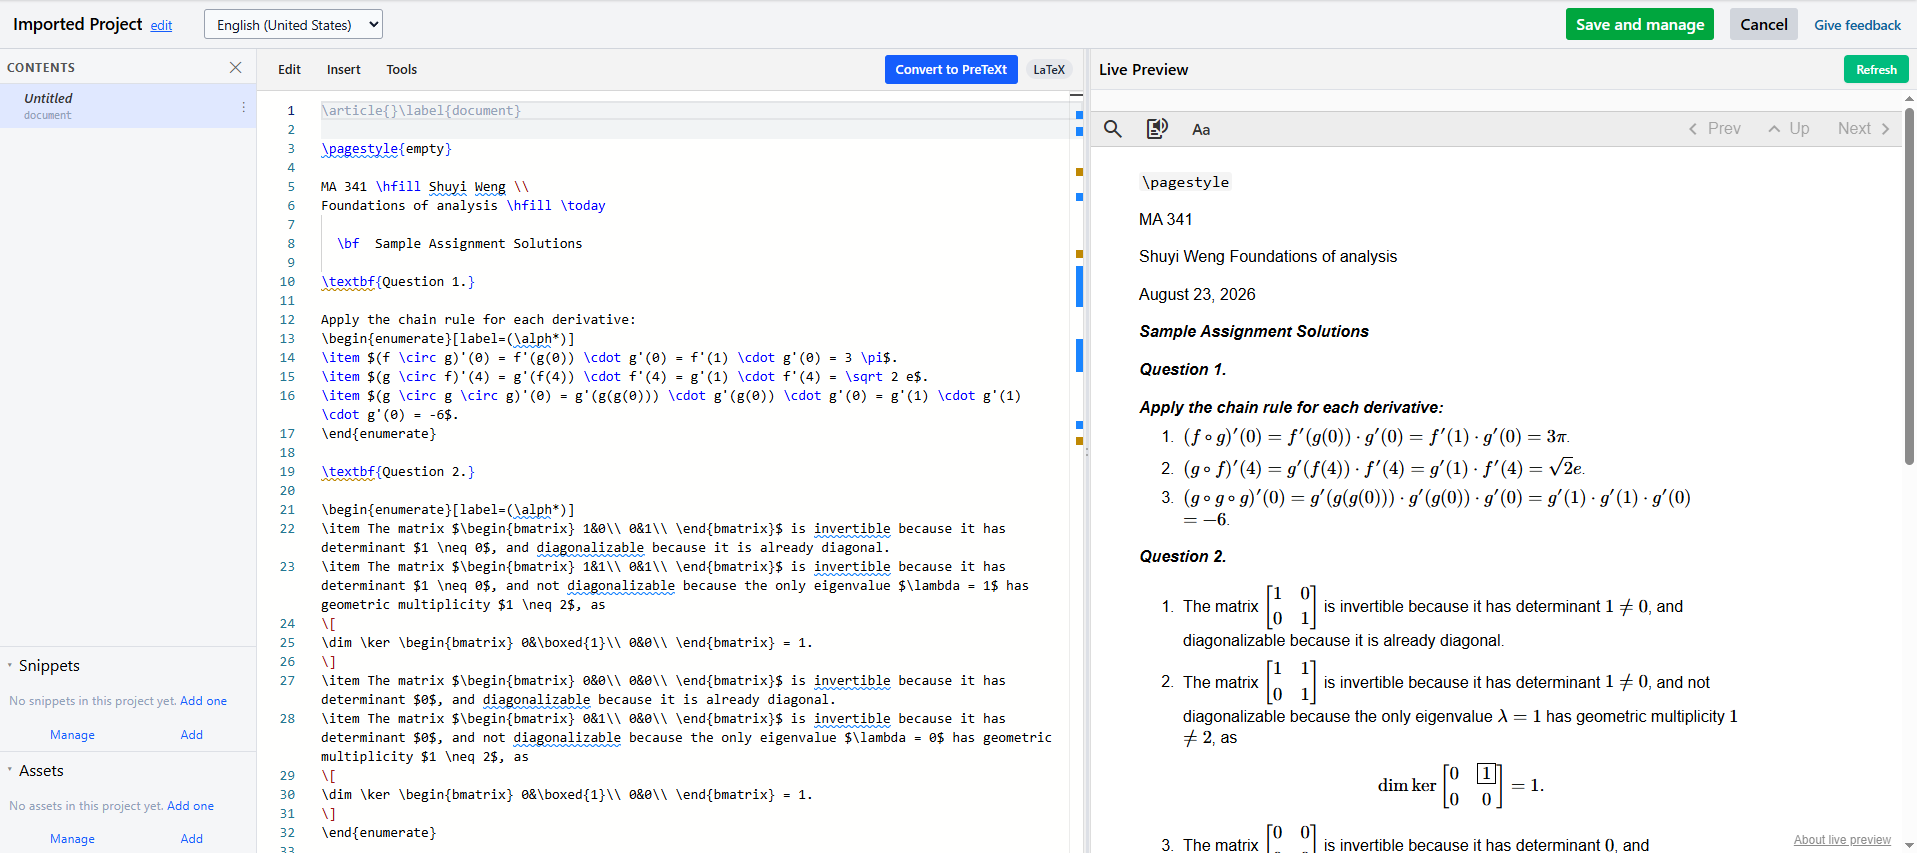Viewport: 1917px width, 853px height.
Task: Click Convert to PreTeXt button
Action: coord(951,70)
